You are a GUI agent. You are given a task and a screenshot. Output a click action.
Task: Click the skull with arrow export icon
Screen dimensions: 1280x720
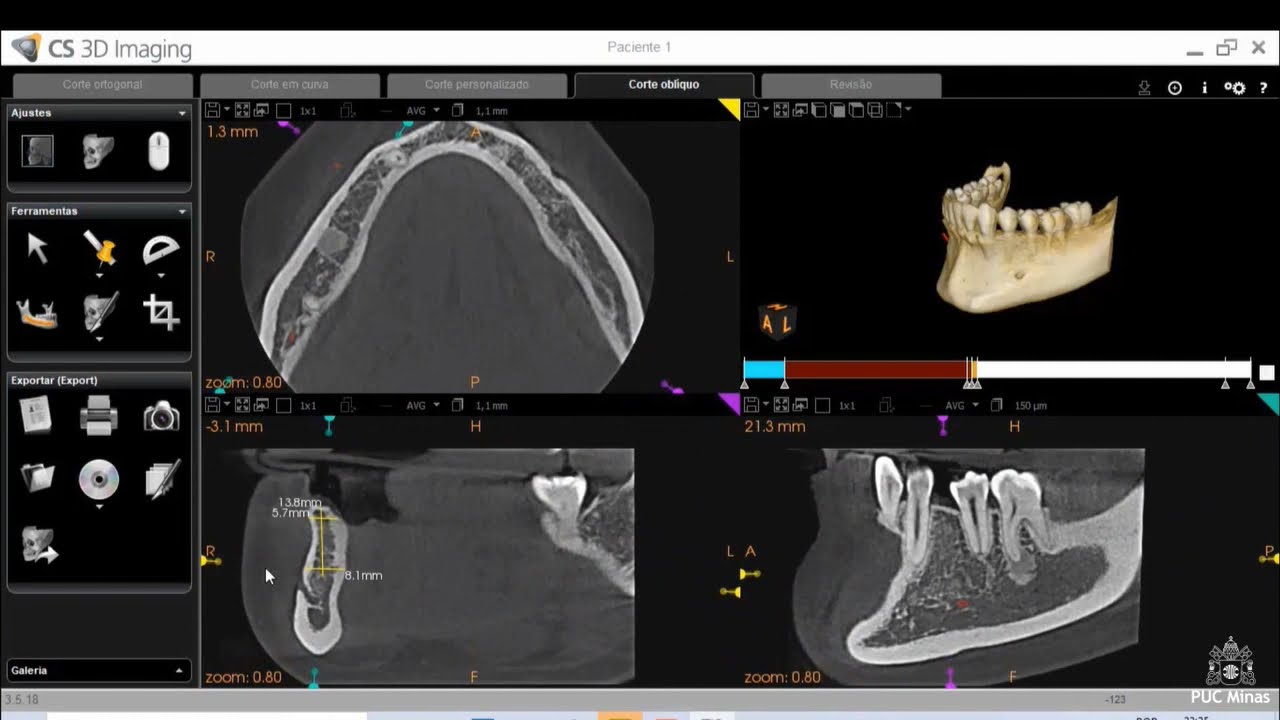(x=39, y=546)
